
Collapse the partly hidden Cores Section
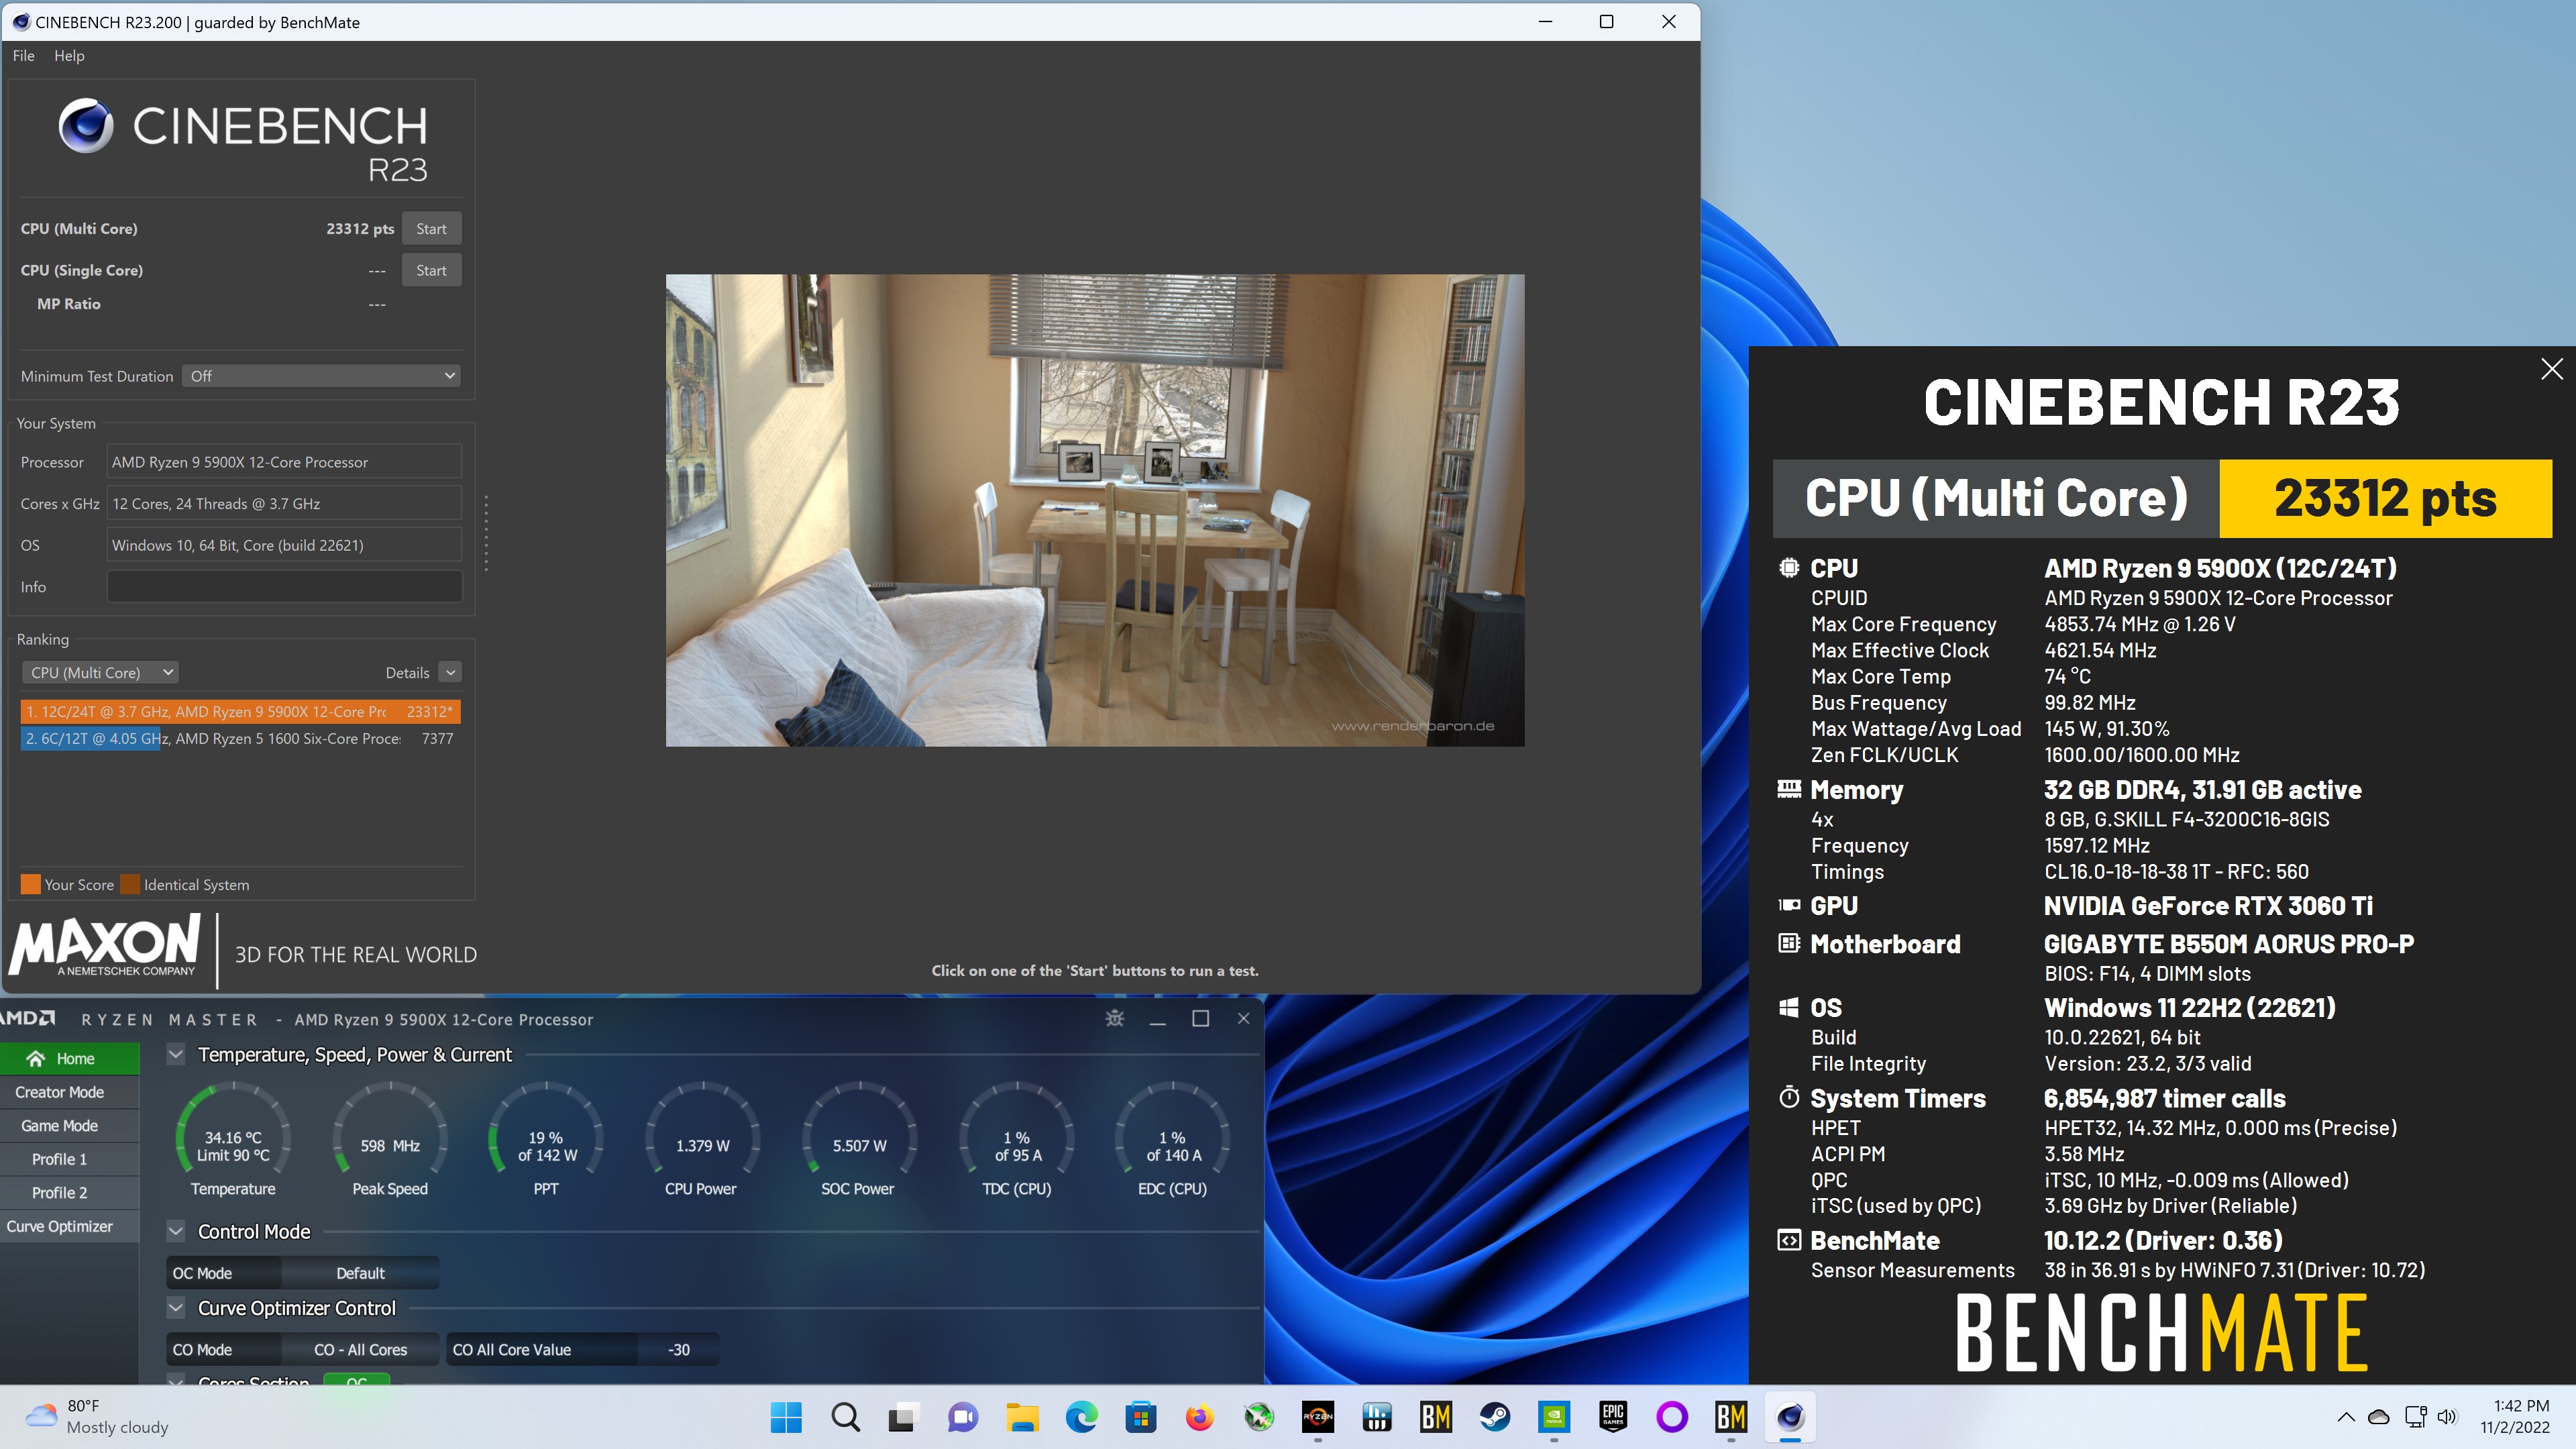point(176,1380)
